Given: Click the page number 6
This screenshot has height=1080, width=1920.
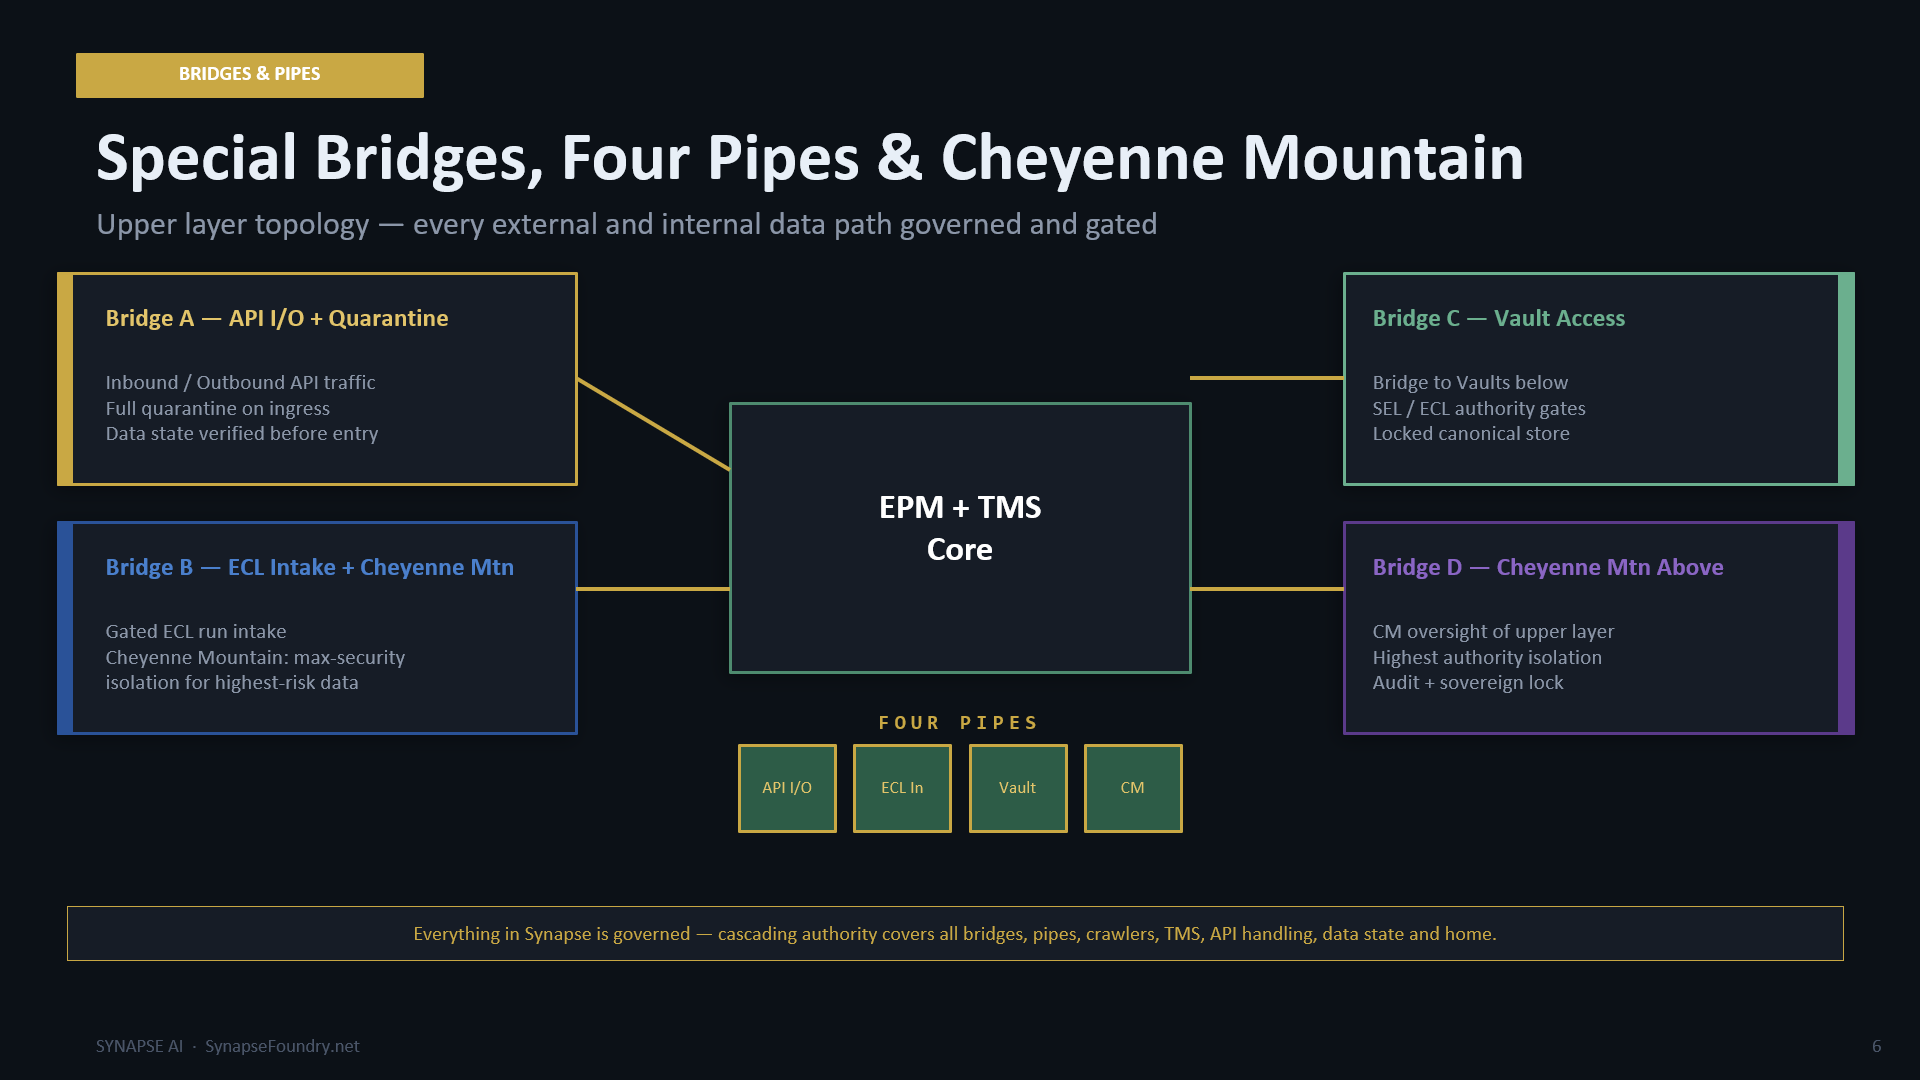Looking at the screenshot, I should click(x=1877, y=1046).
